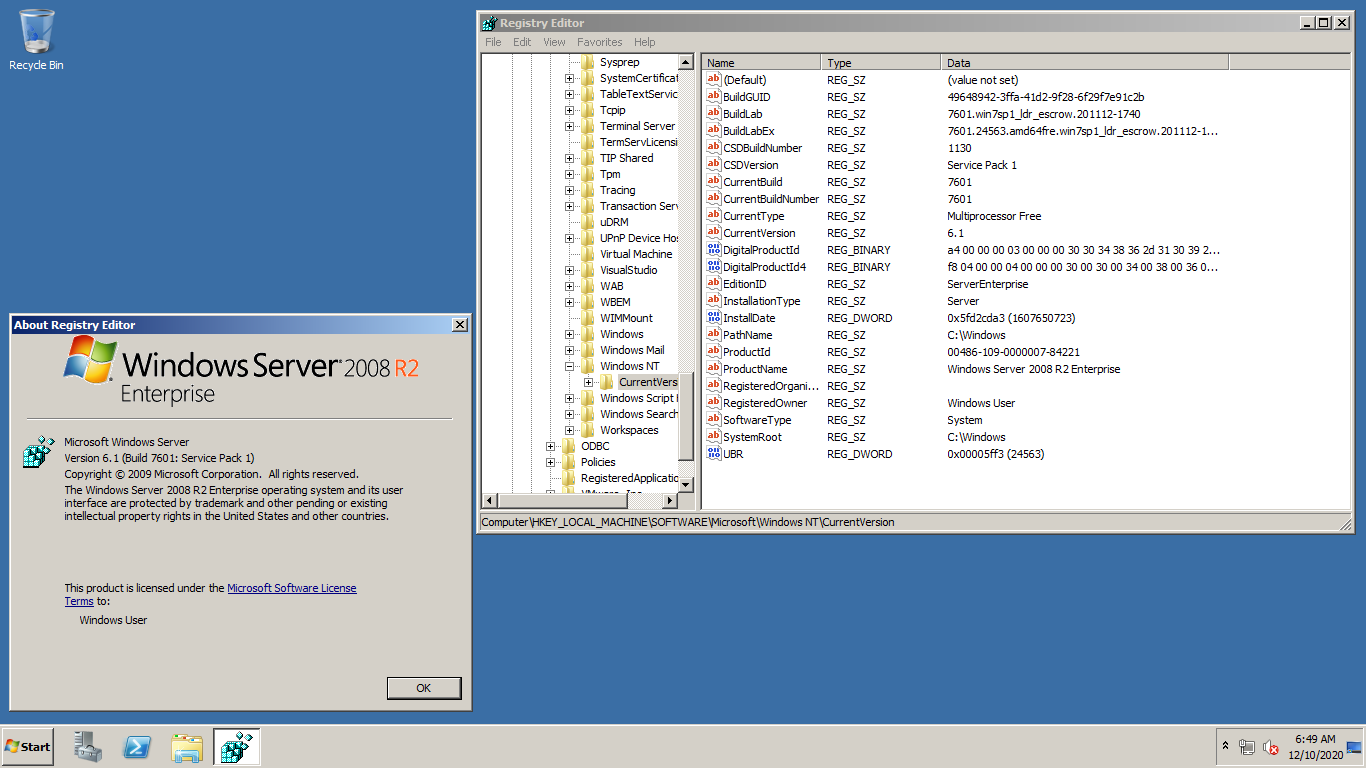The width and height of the screenshot is (1366, 768).
Task: Open the Recycle Bin desktop icon
Action: coord(36,40)
